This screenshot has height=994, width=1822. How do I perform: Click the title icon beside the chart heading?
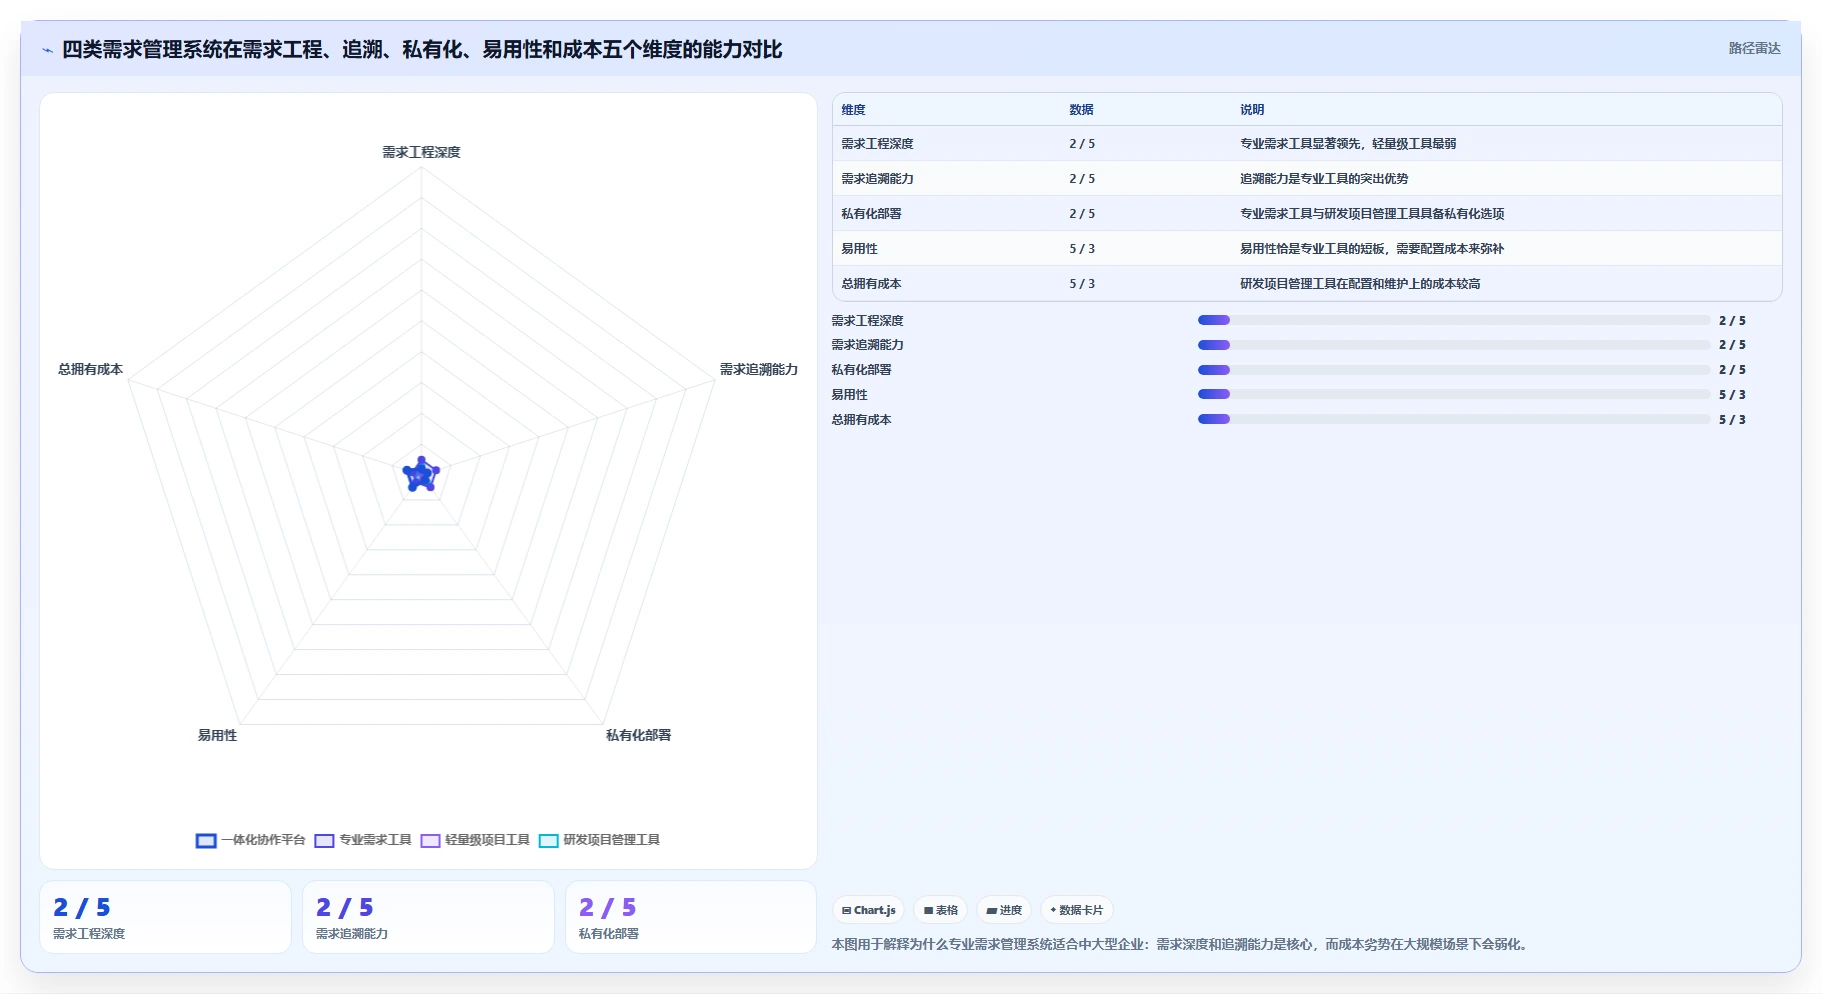[x=47, y=50]
